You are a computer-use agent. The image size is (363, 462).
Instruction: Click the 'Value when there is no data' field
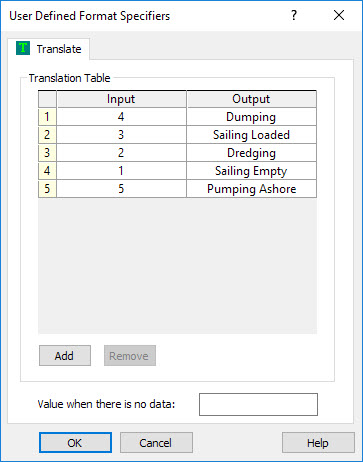coord(258,404)
